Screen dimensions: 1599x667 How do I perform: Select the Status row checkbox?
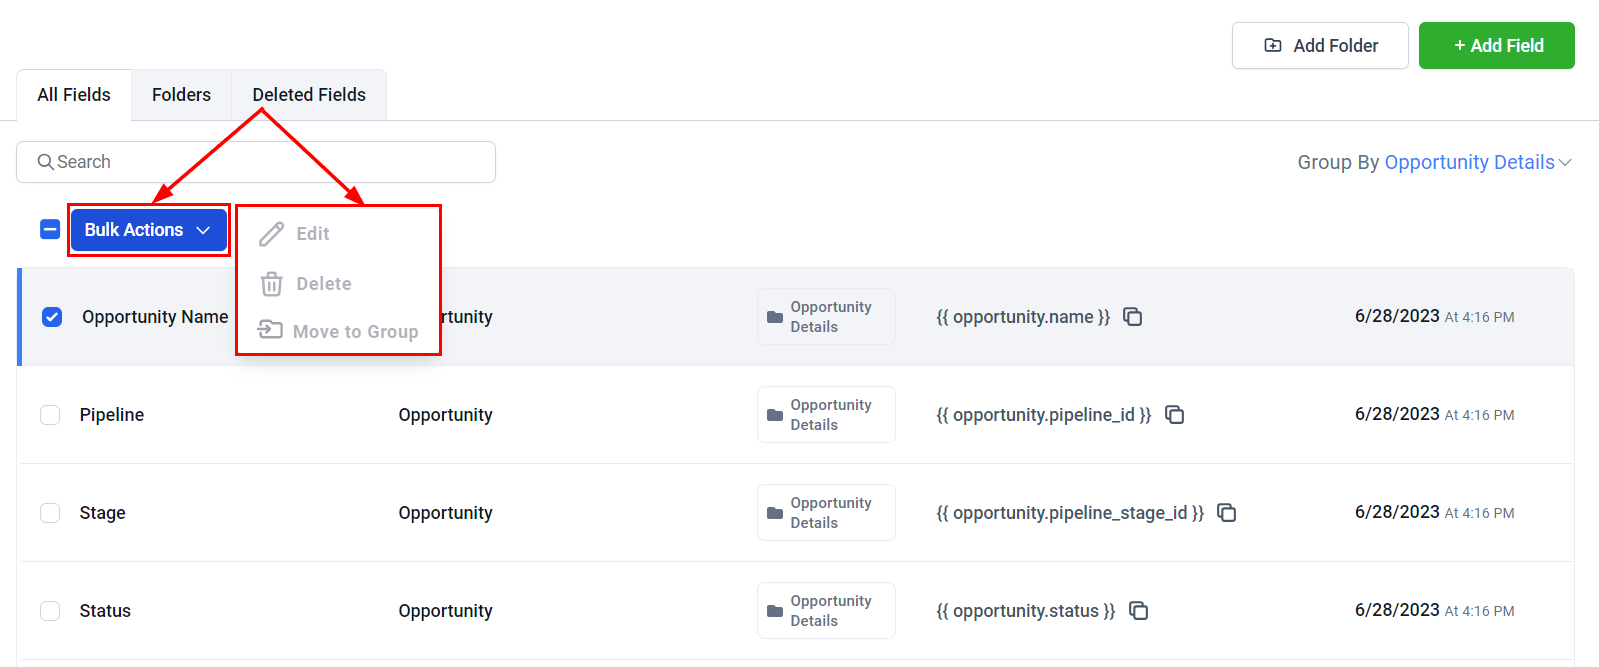(50, 611)
